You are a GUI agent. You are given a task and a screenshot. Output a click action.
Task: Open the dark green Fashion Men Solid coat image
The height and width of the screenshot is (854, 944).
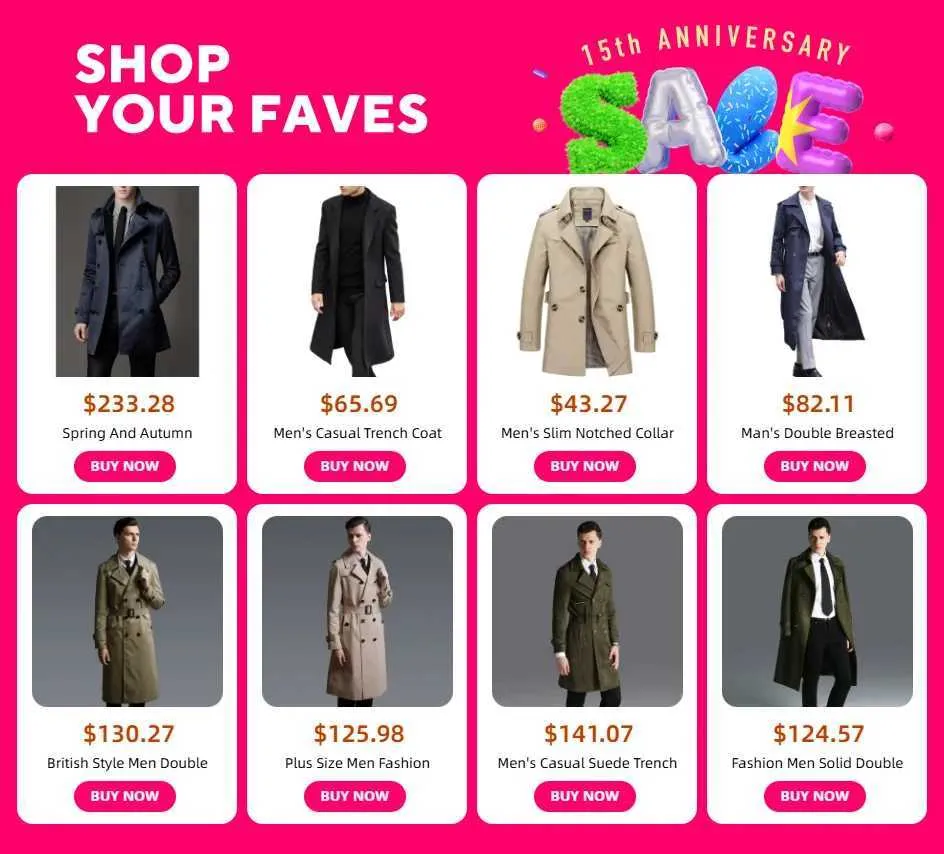click(817, 611)
